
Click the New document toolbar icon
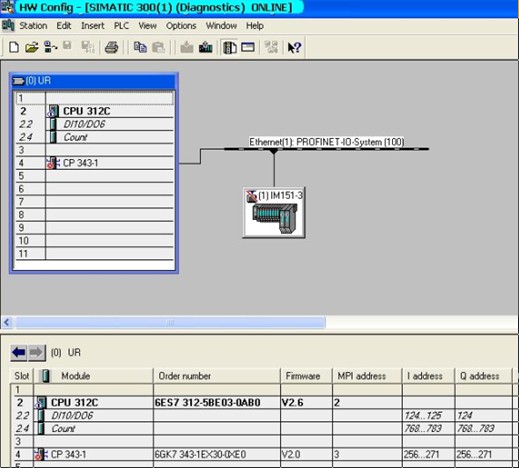[x=13, y=47]
